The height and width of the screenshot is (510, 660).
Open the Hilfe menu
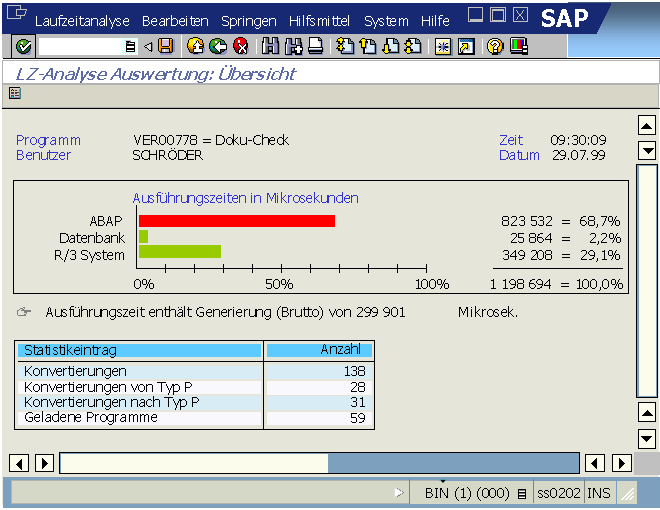click(x=435, y=21)
